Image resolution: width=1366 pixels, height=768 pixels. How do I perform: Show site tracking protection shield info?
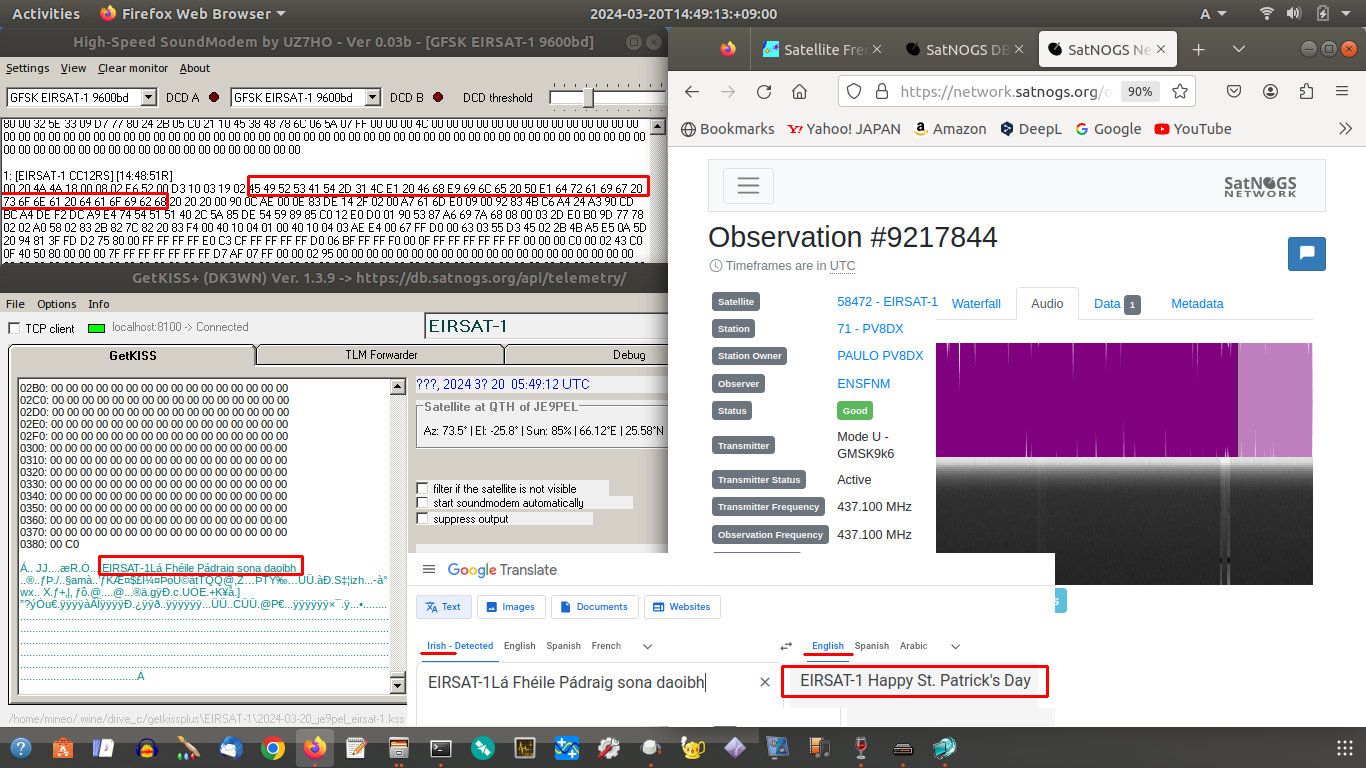click(854, 91)
